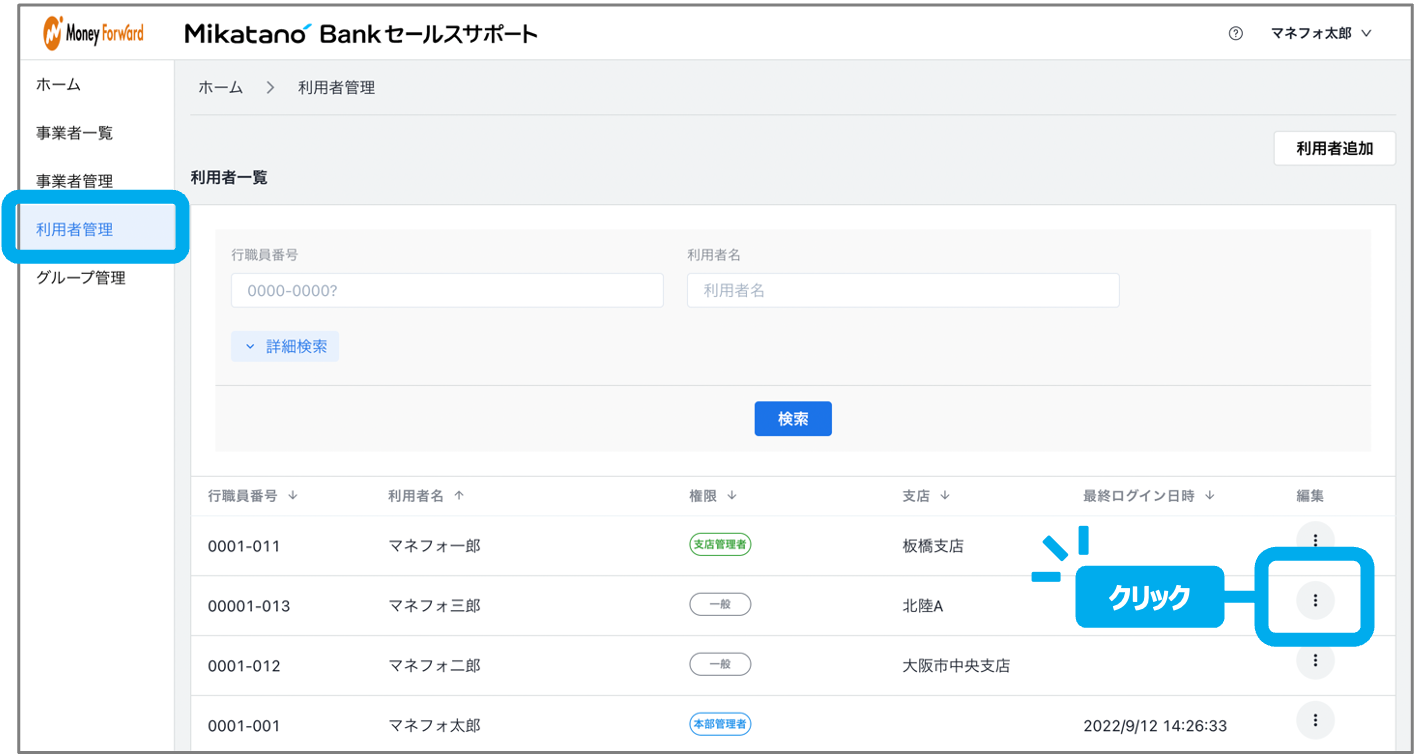Expand the 詳細検索 advanced search
Viewport: 1416px width, 756px height.
pos(285,347)
